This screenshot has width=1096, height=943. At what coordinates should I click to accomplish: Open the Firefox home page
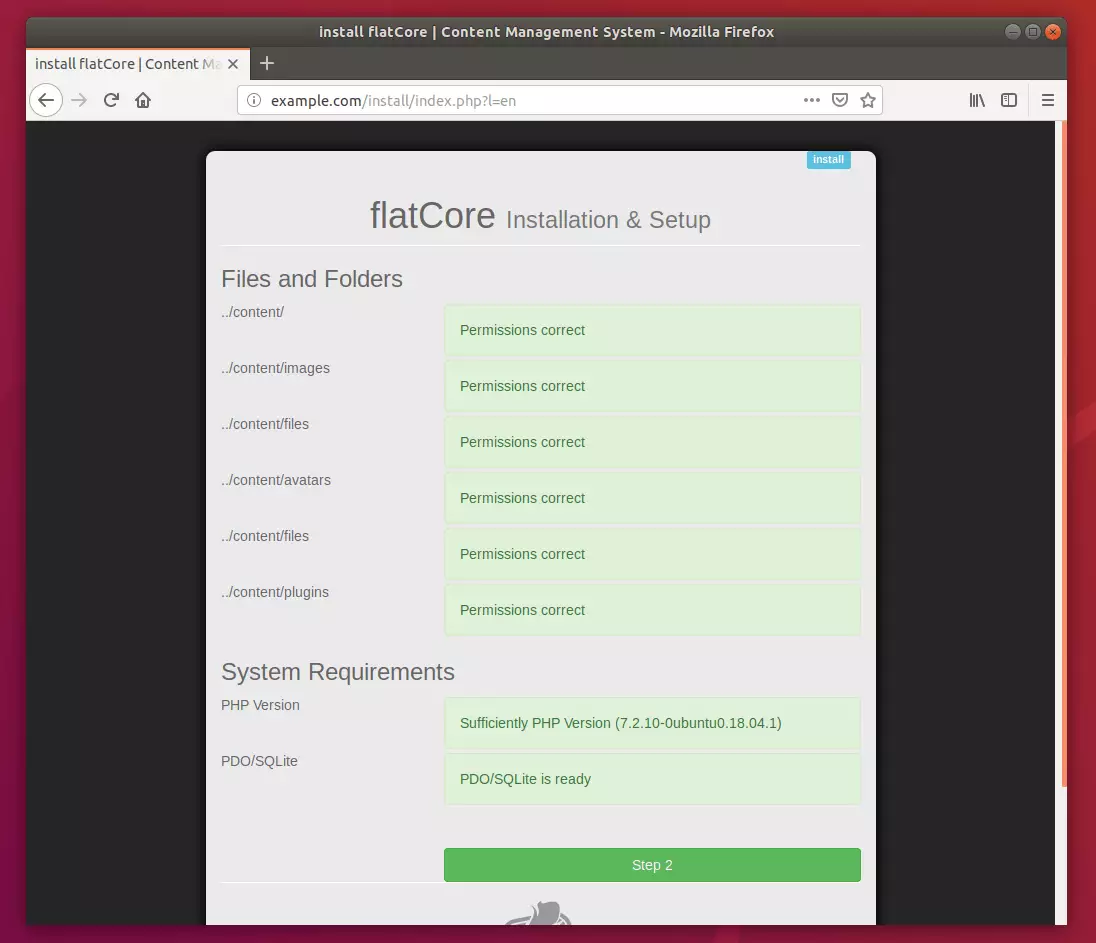click(143, 101)
